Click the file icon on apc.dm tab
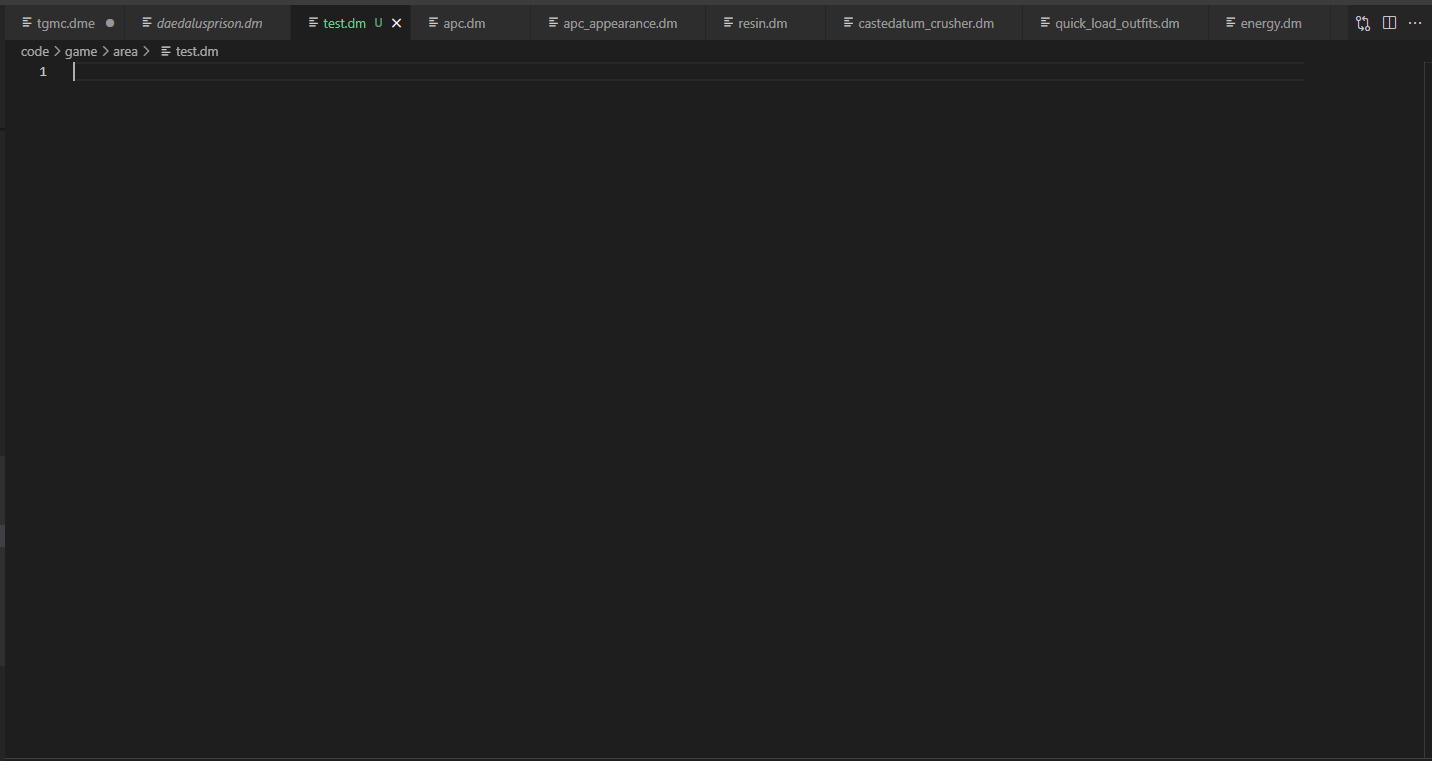The image size is (1432, 761). coord(433,22)
